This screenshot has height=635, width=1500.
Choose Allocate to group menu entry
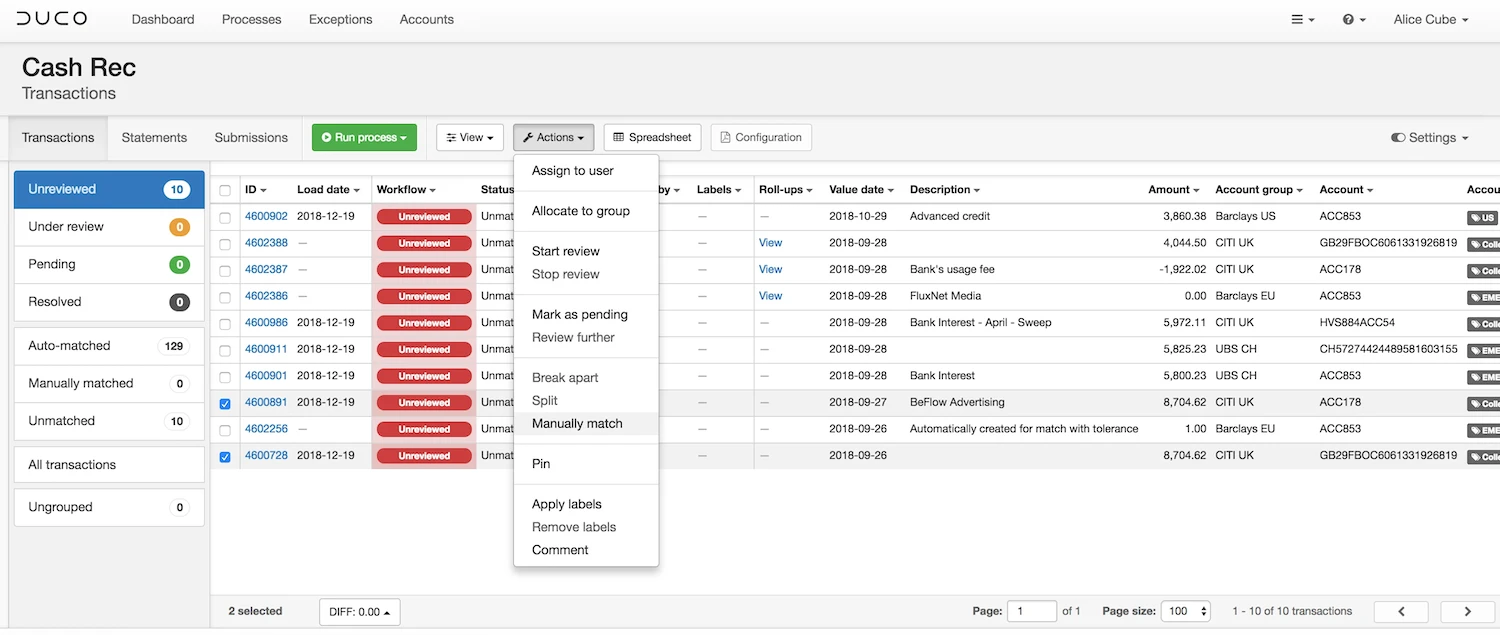coord(586,211)
